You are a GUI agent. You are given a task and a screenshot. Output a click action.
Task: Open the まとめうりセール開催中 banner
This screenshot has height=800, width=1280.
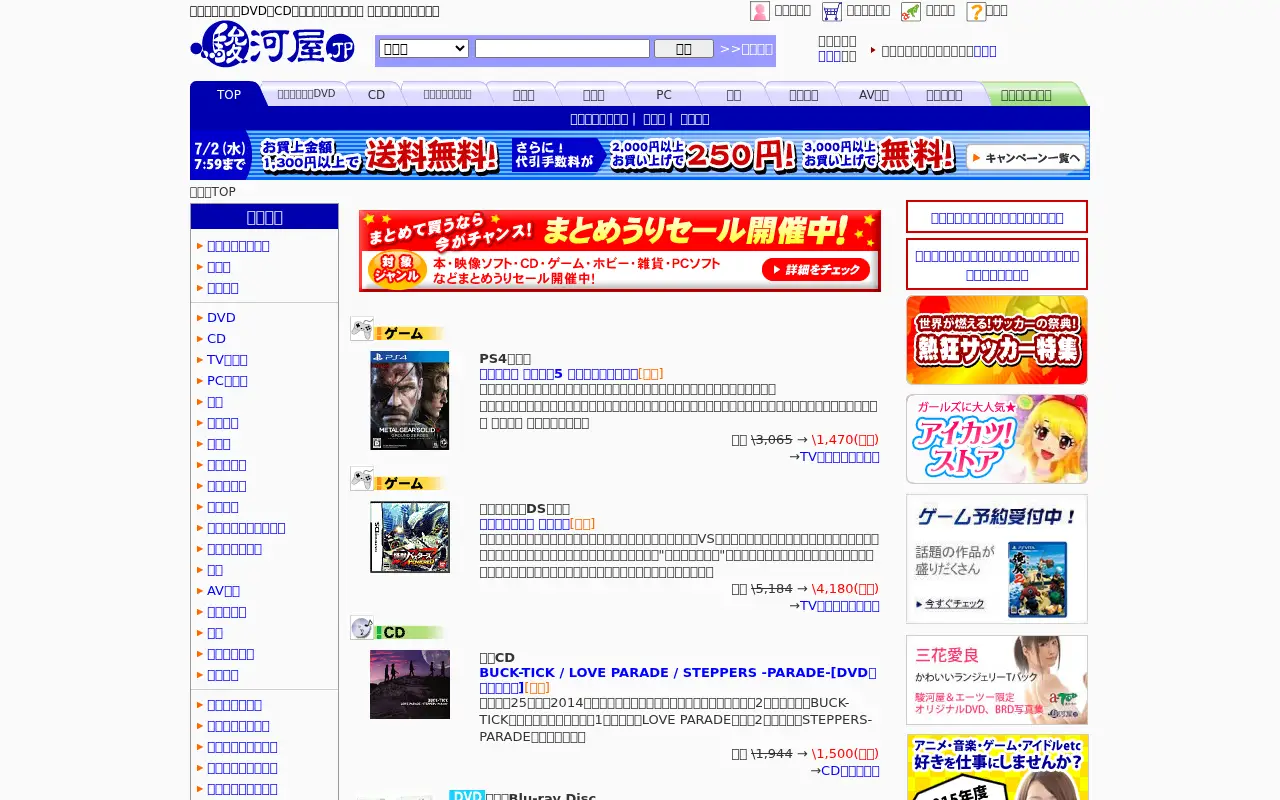click(620, 251)
